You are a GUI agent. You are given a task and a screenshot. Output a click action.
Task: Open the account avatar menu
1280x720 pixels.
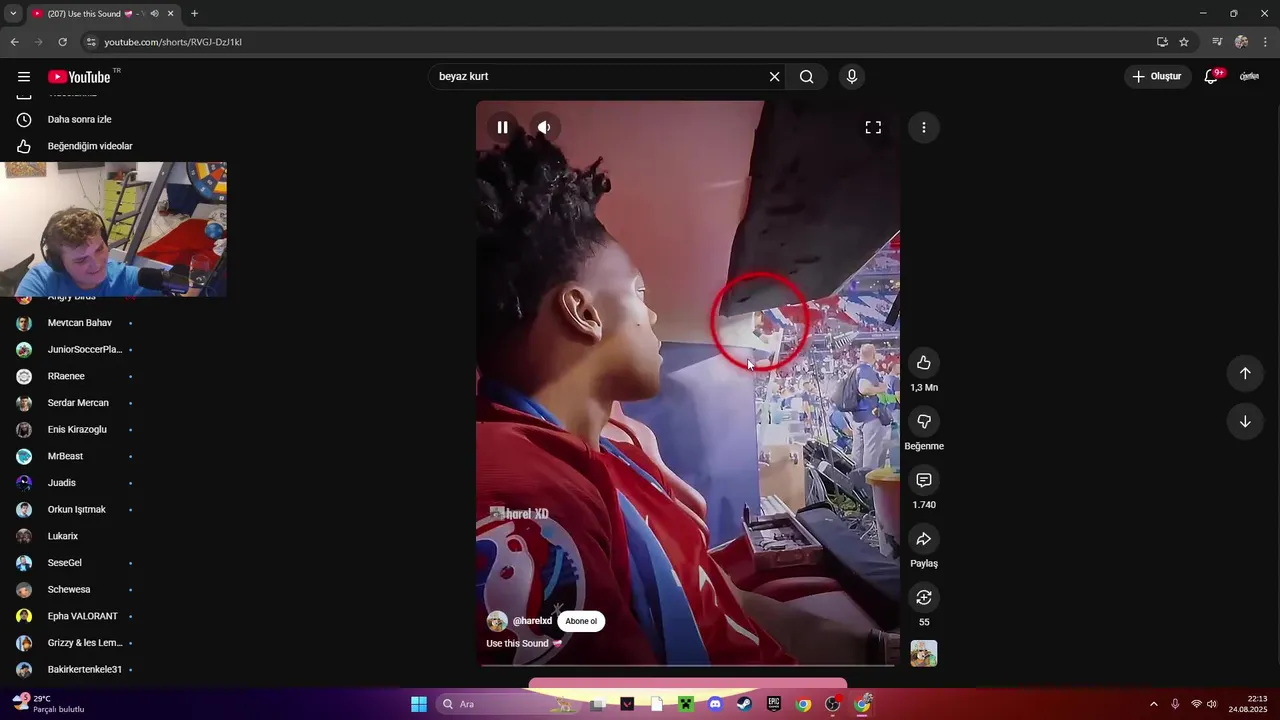[x=1250, y=77]
